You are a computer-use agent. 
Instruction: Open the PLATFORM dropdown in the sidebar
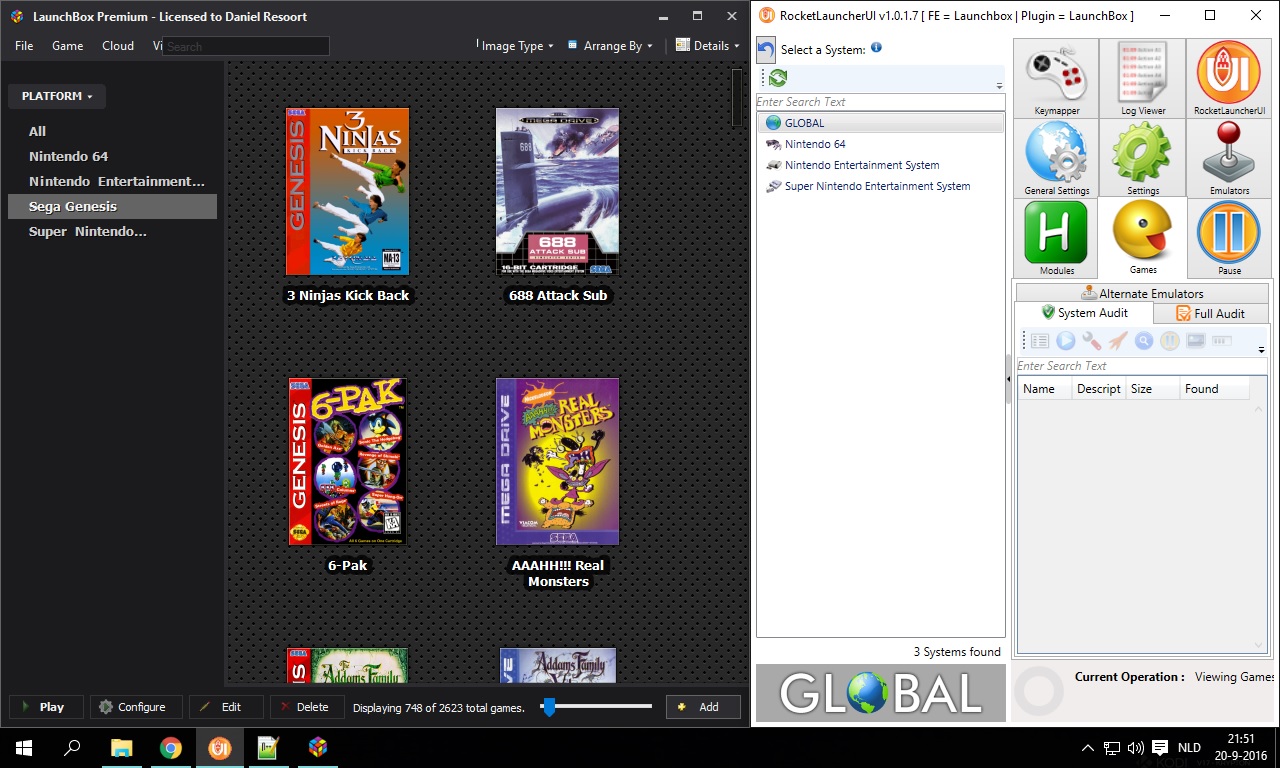coord(57,96)
